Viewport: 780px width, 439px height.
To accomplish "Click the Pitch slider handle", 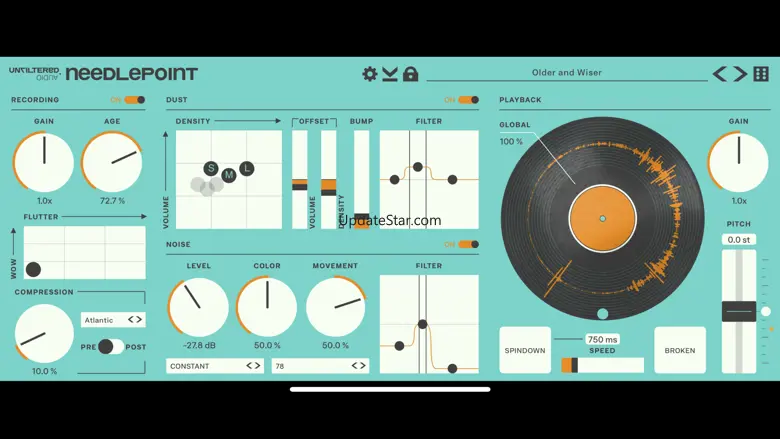I will (739, 311).
